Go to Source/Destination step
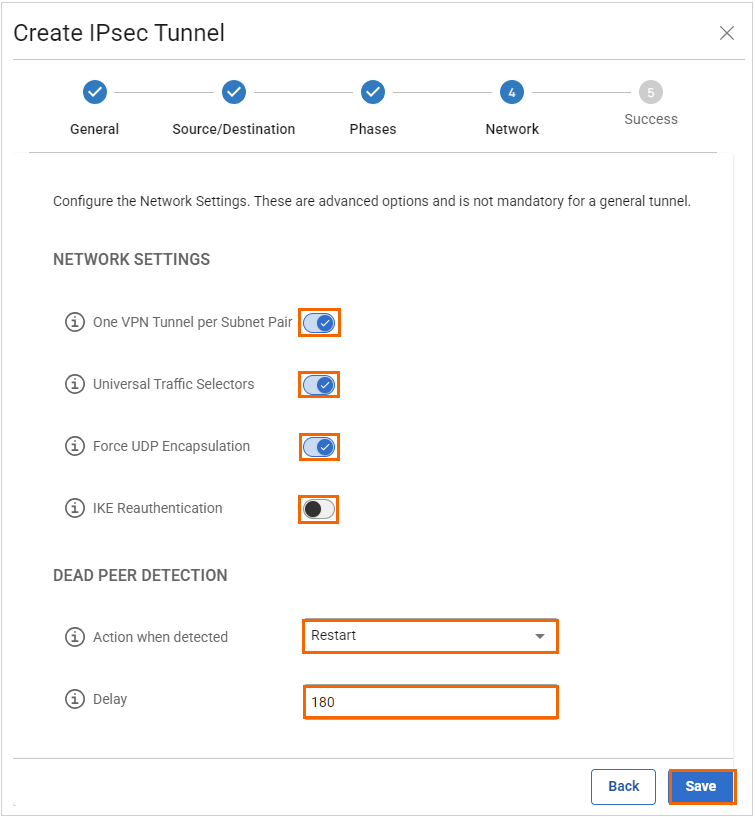The height and width of the screenshot is (817, 755). click(234, 92)
